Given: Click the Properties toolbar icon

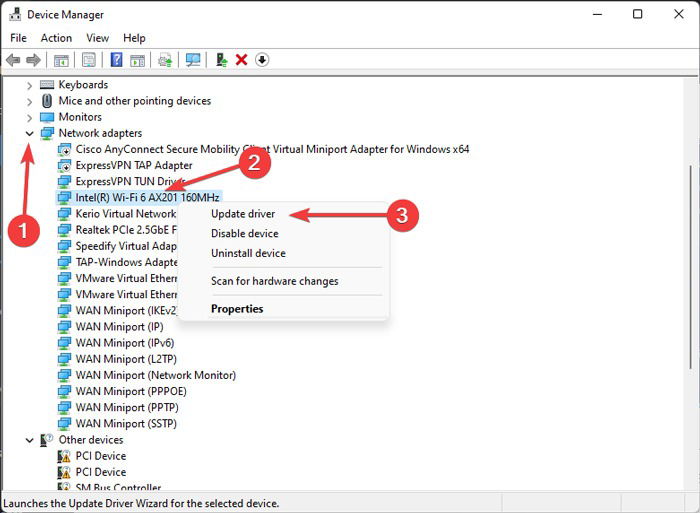Looking at the screenshot, I should tap(89, 60).
